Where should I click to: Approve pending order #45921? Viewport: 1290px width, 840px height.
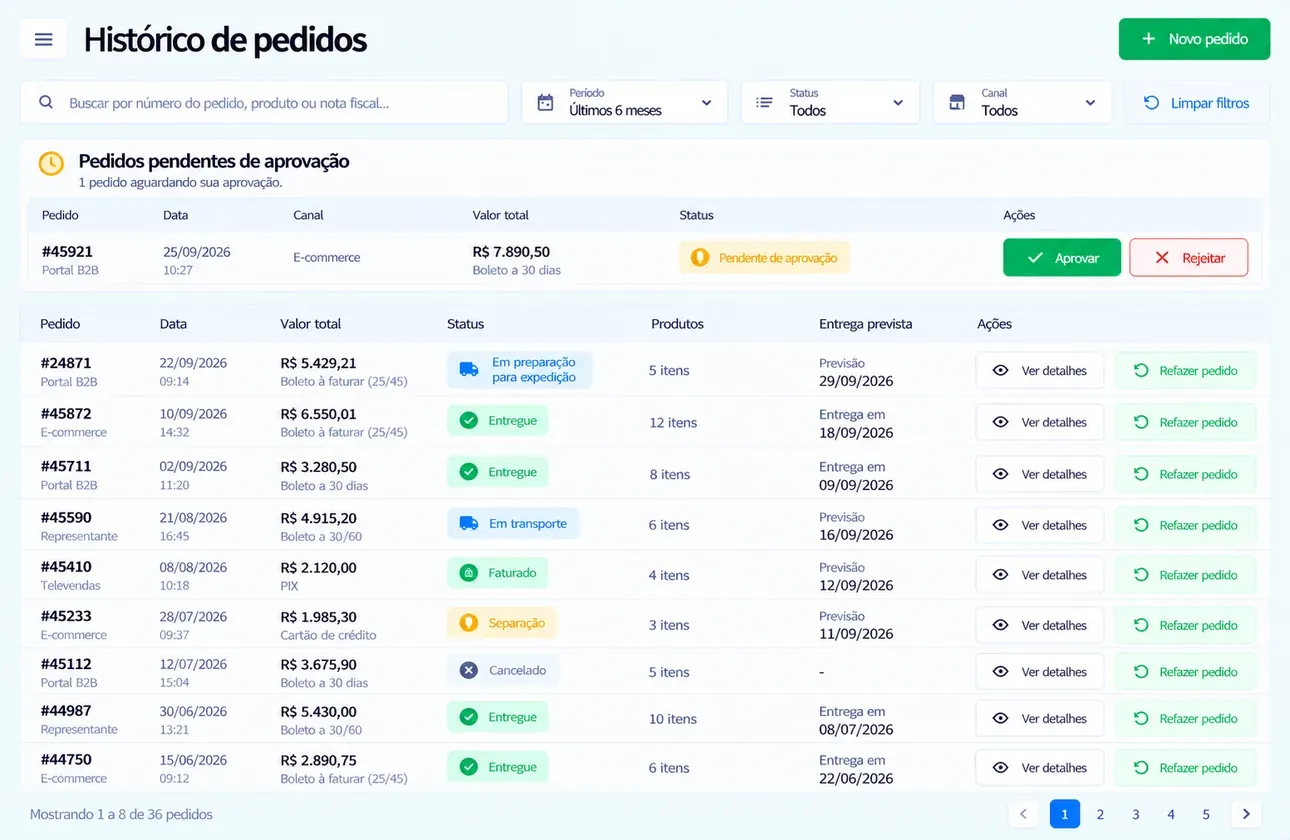click(x=1062, y=257)
